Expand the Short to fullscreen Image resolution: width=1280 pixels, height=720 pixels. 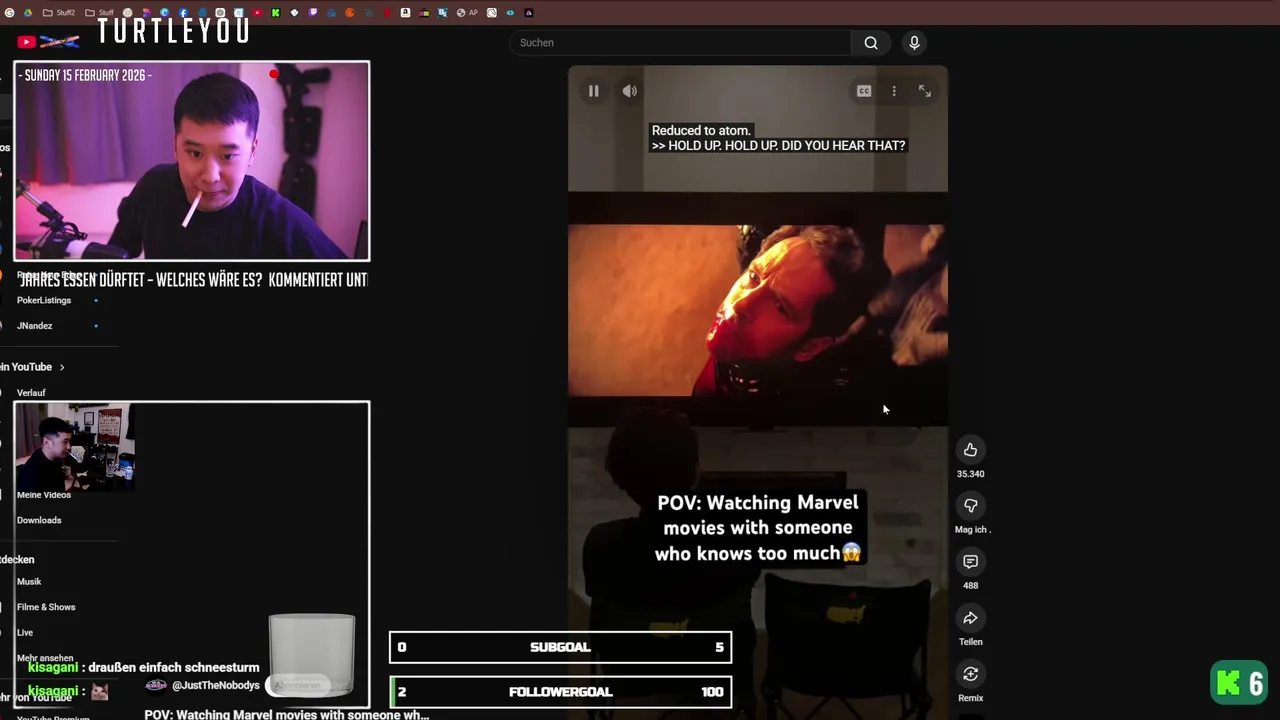pos(925,91)
